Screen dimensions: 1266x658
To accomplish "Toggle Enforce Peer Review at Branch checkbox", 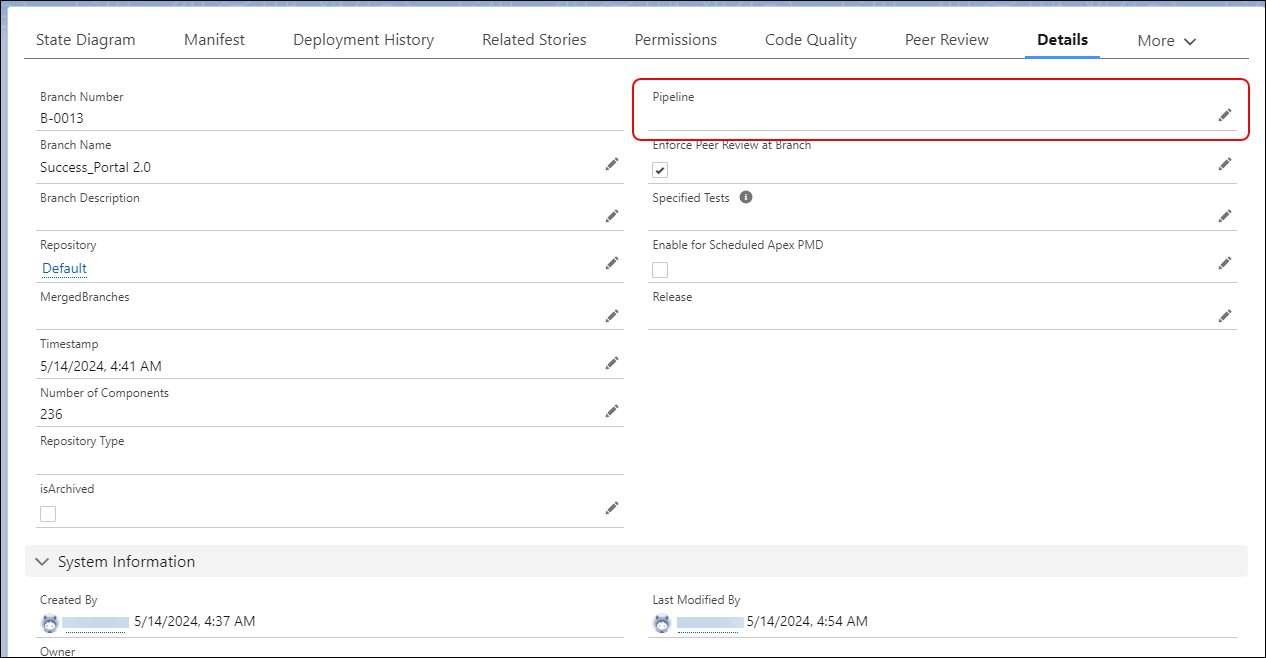I will click(x=660, y=170).
